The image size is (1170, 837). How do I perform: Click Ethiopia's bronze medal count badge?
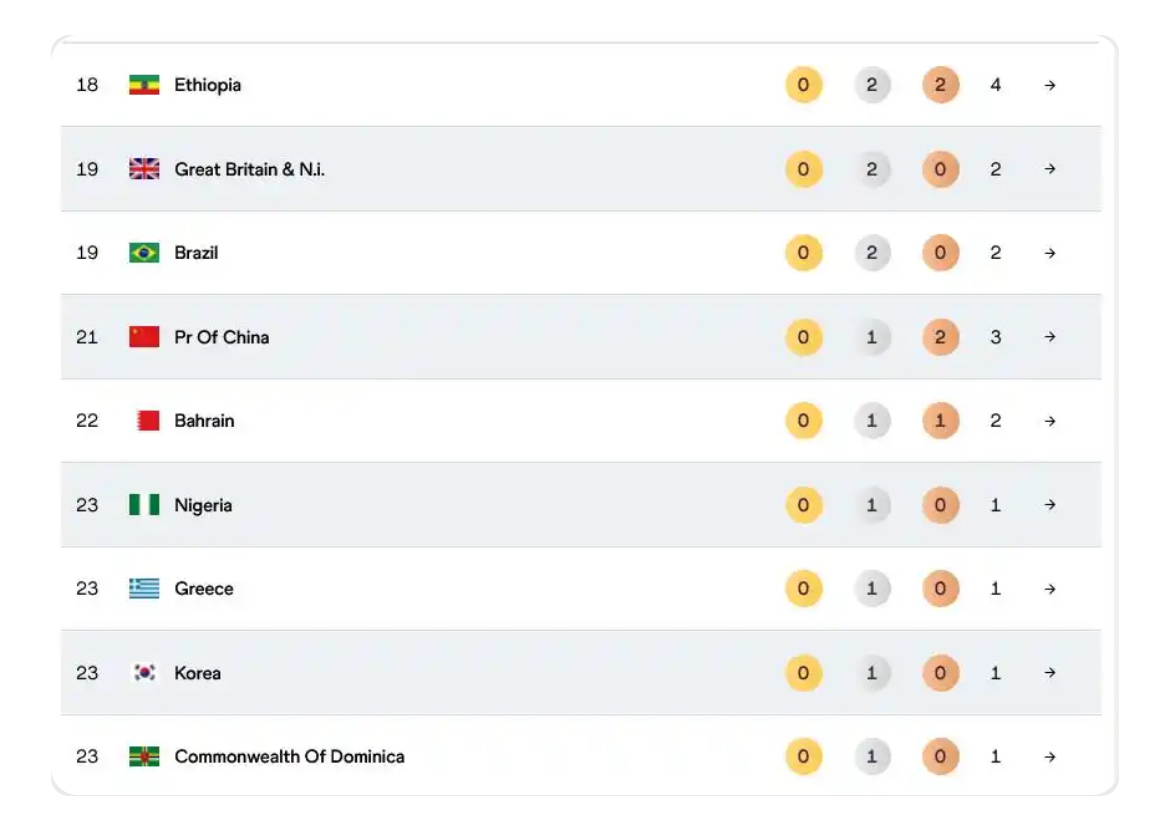click(x=940, y=85)
